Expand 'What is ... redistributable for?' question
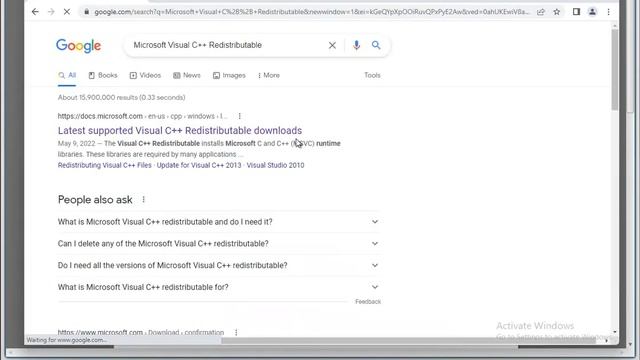This screenshot has height=360, width=640. (219, 287)
